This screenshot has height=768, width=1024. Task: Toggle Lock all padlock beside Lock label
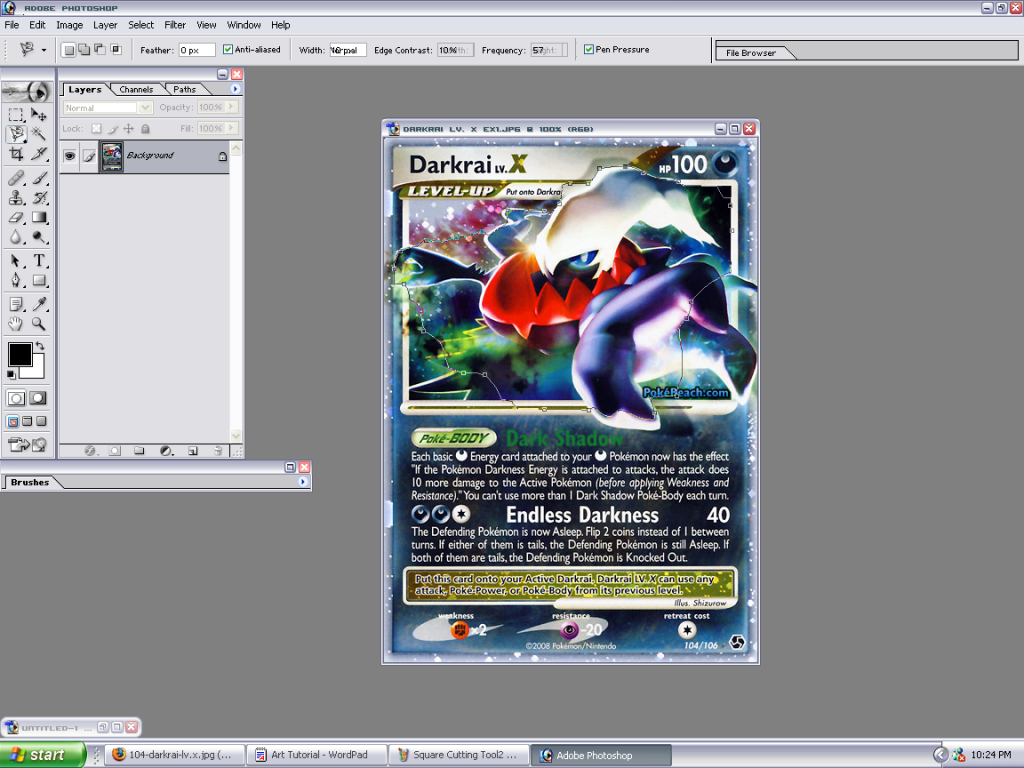click(145, 129)
